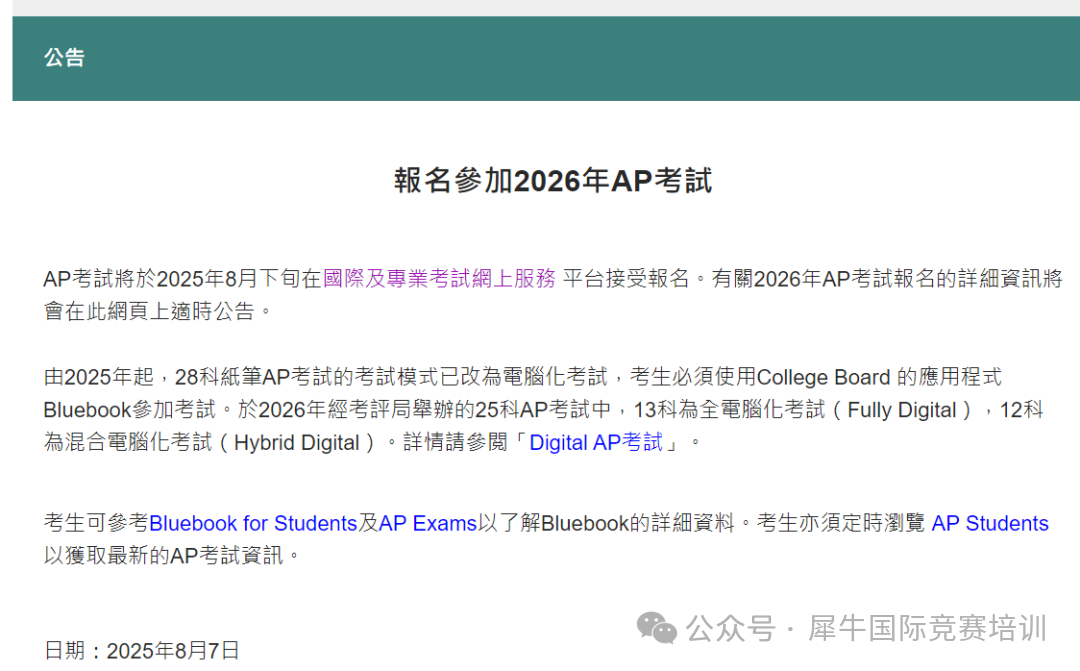
Task: Select the 公告 header label
Action: tap(64, 58)
